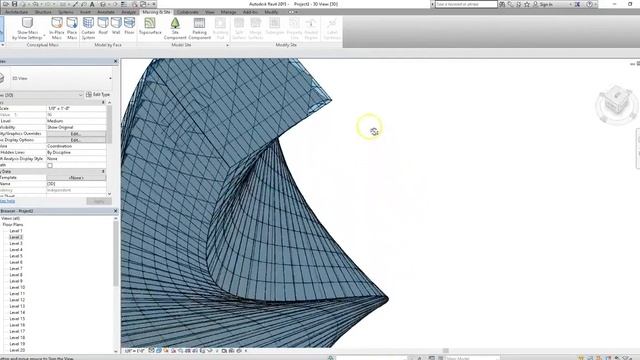640x360 pixels.
Task: Click the Views (all) tree node
Action: [x=10, y=218]
